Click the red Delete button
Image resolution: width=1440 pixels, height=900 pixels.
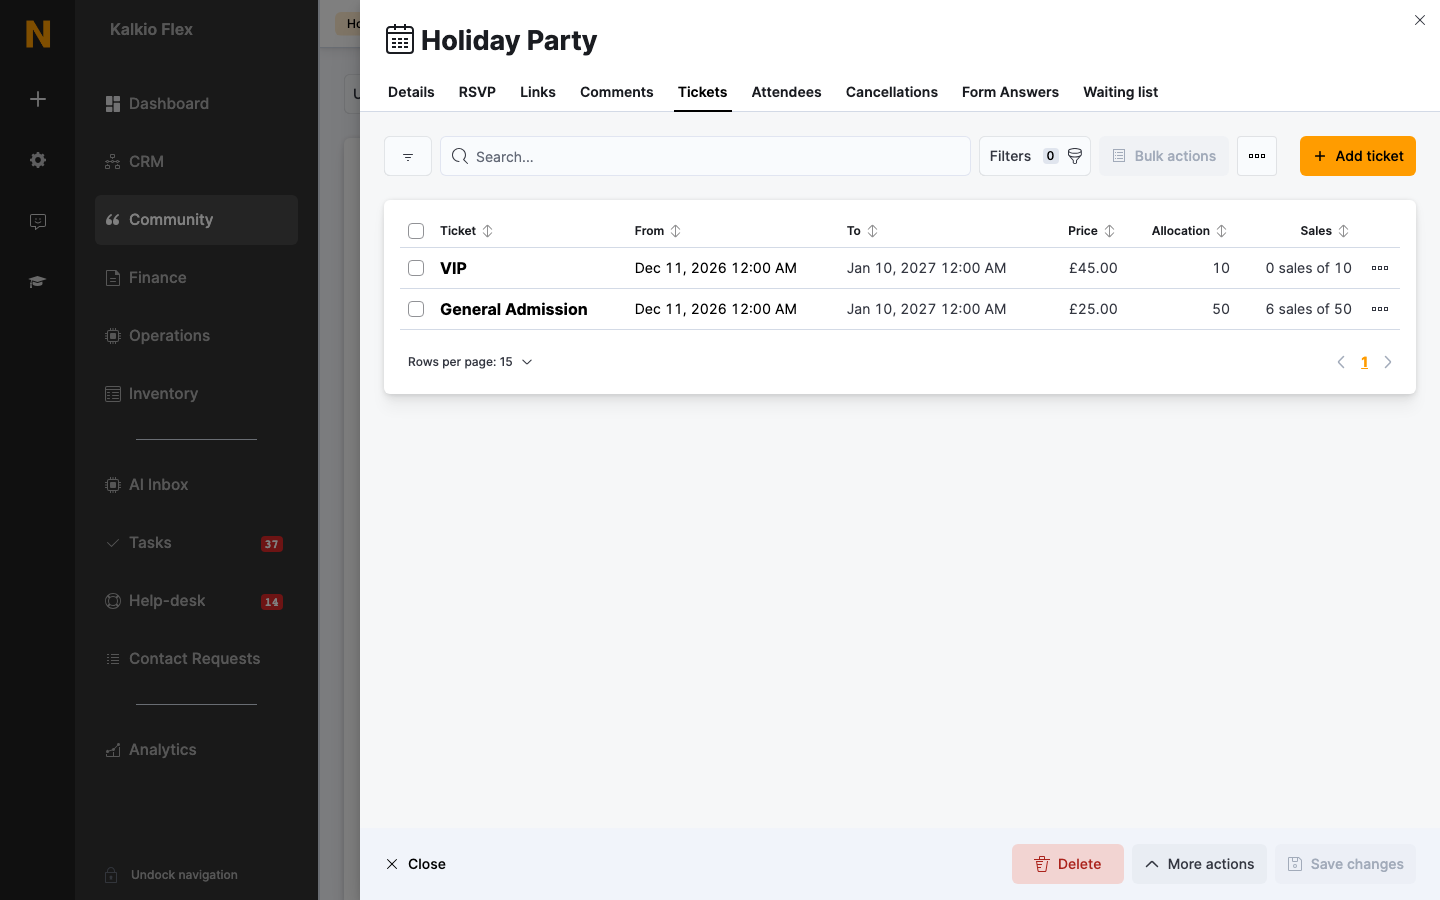click(1068, 864)
